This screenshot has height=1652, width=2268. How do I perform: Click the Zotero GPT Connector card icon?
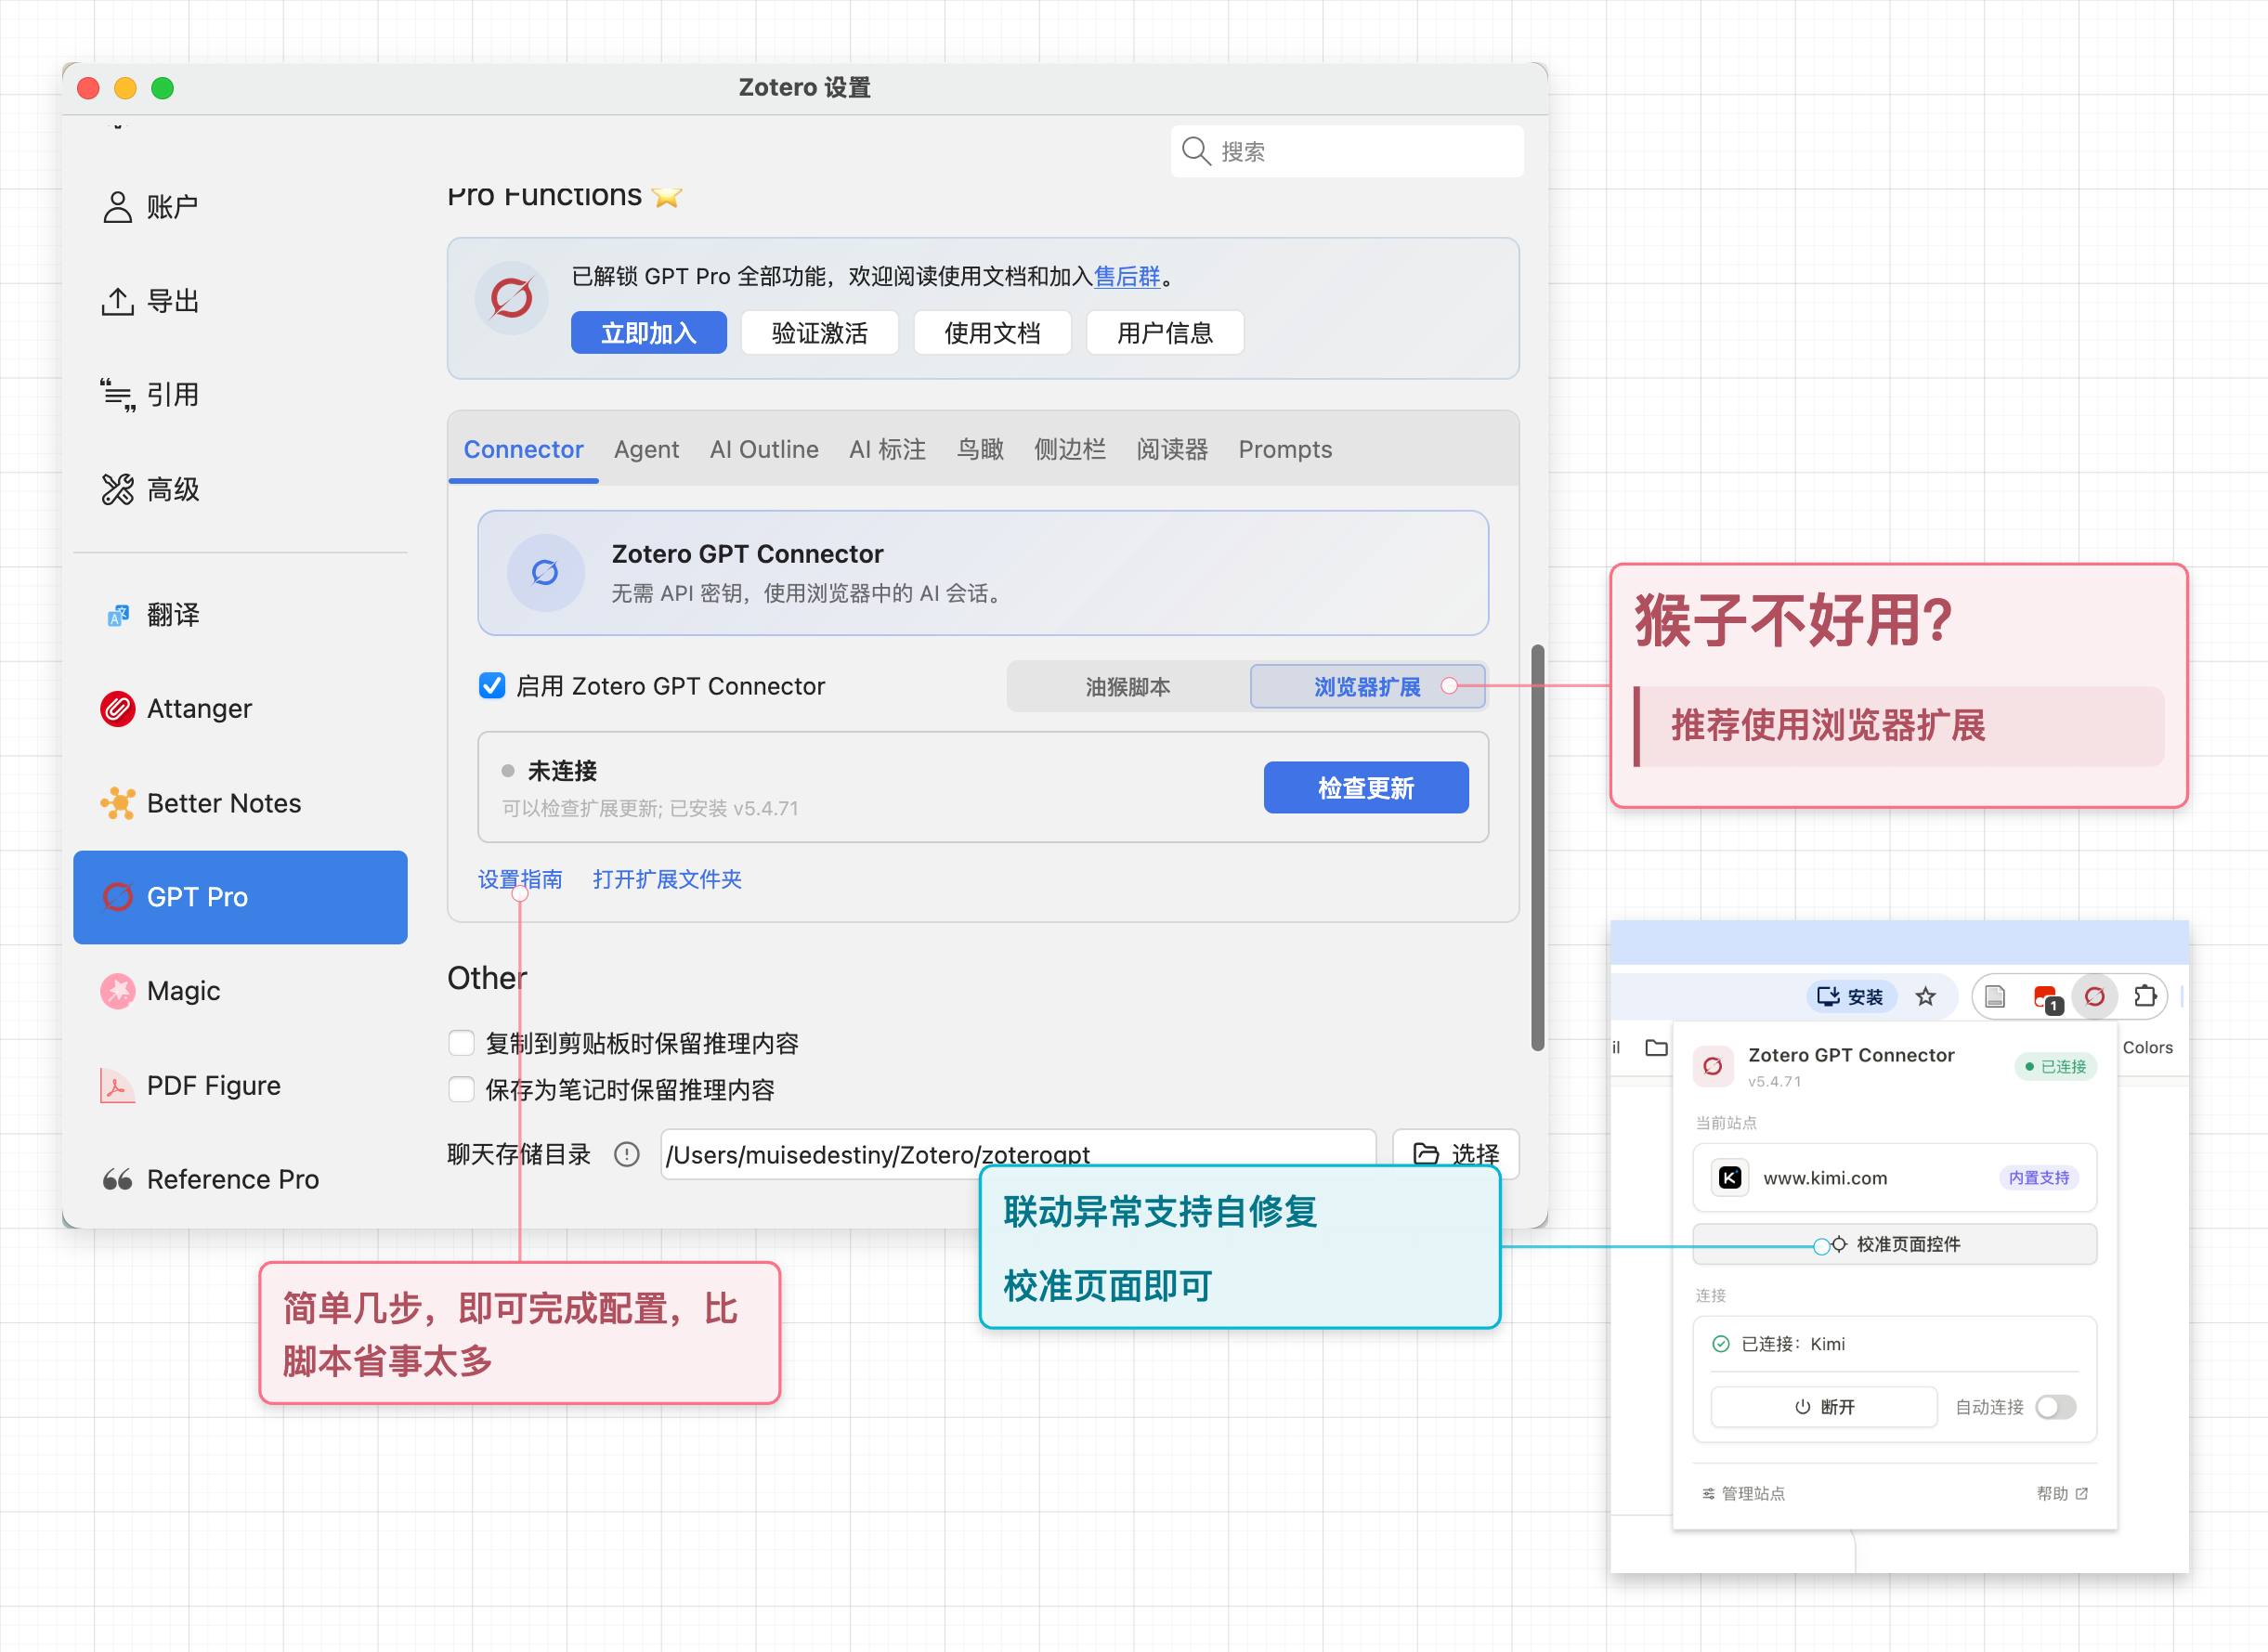click(545, 572)
